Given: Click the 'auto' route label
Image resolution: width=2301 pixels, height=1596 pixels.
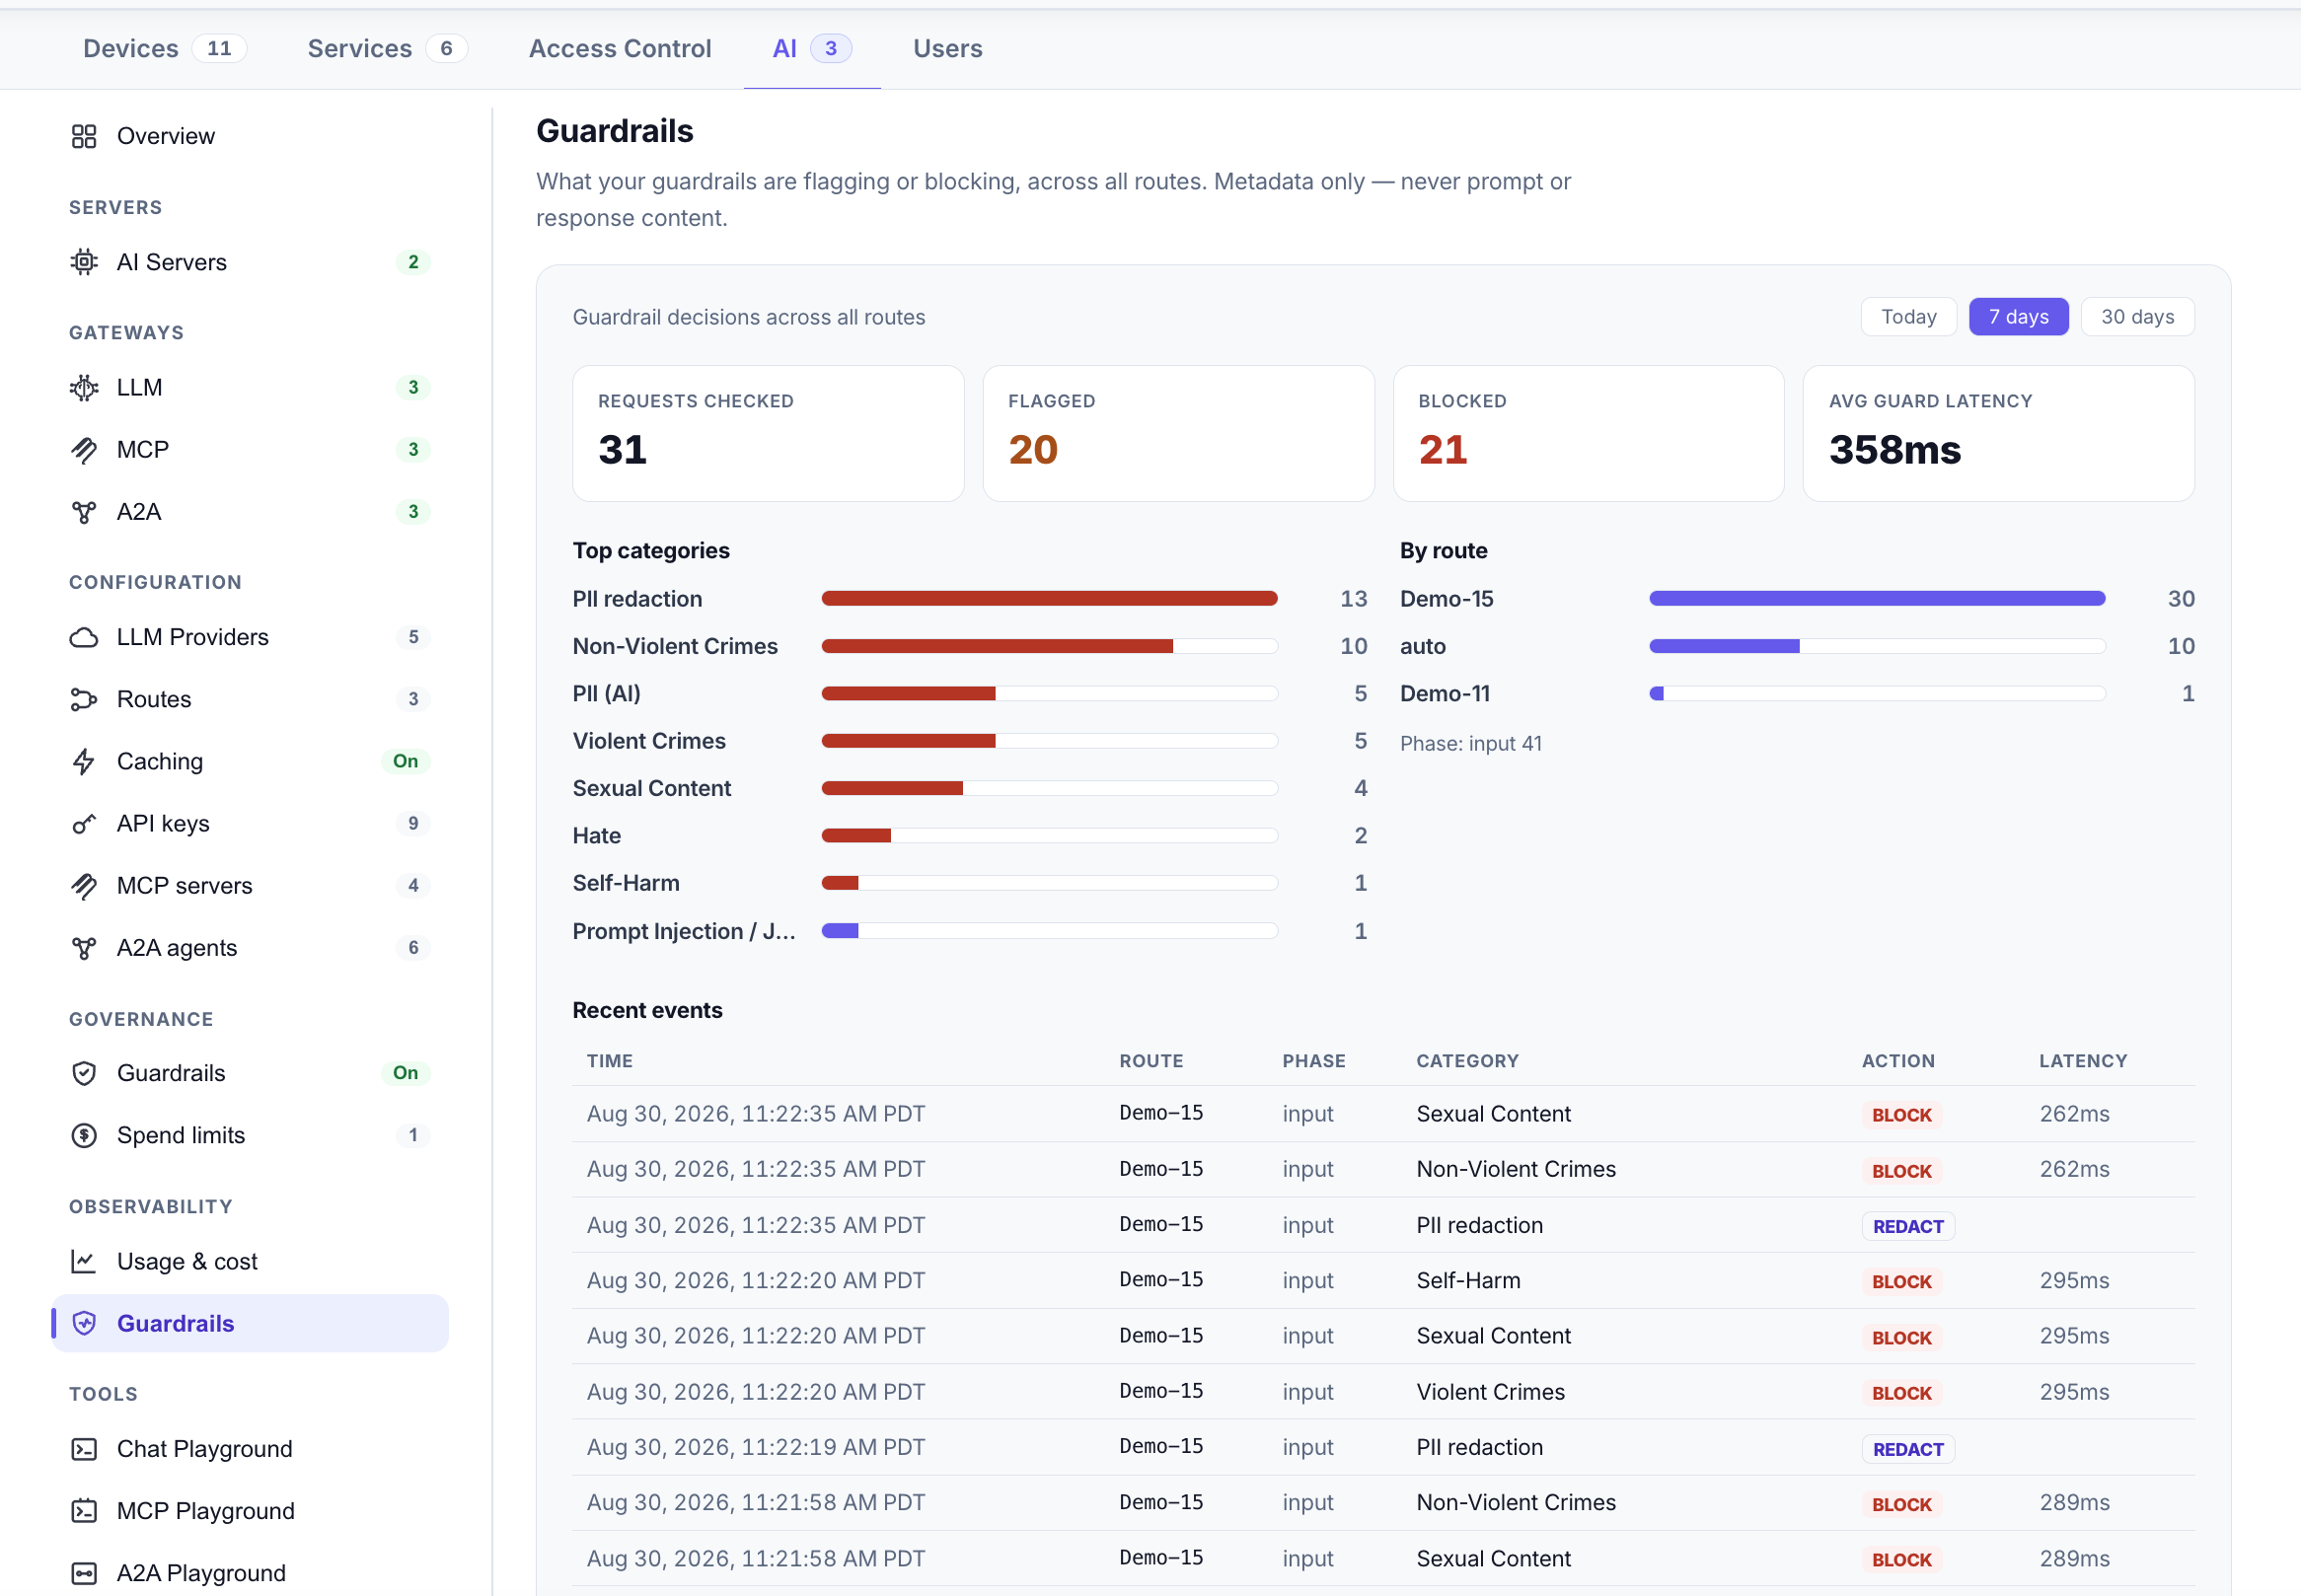Looking at the screenshot, I should tap(1422, 647).
